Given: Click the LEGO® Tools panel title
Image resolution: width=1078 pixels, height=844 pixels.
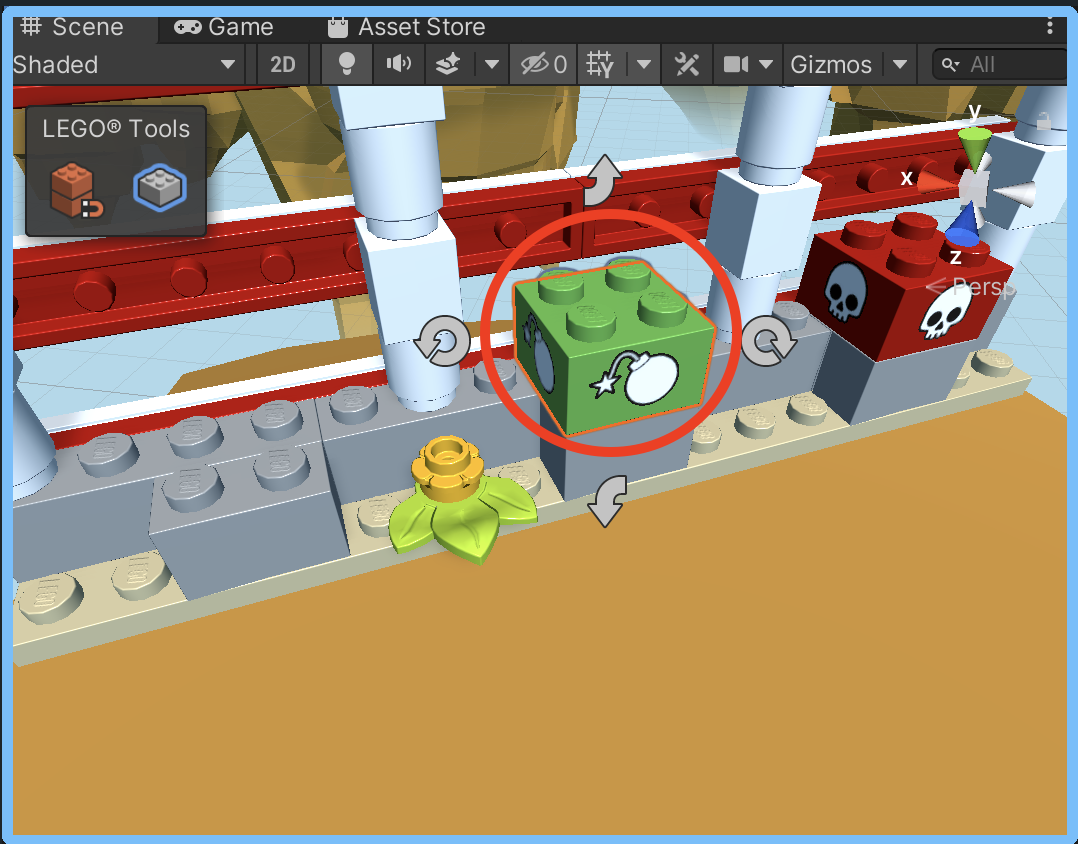Looking at the screenshot, I should [116, 129].
